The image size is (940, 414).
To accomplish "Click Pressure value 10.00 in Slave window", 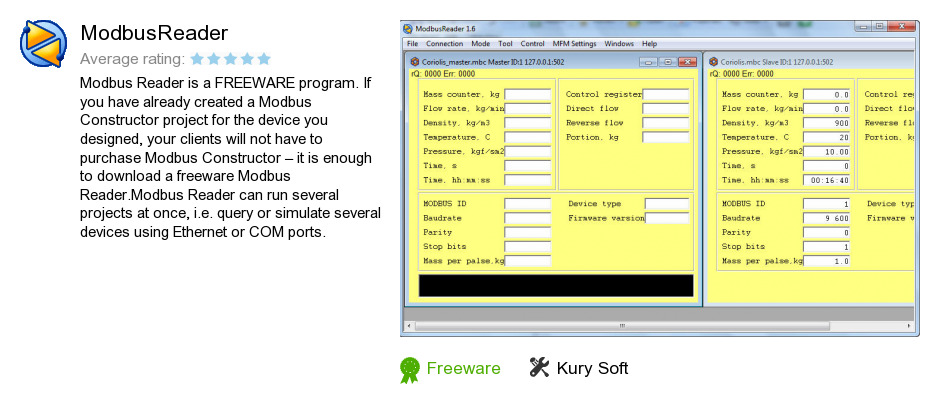I will pyautogui.click(x=827, y=152).
